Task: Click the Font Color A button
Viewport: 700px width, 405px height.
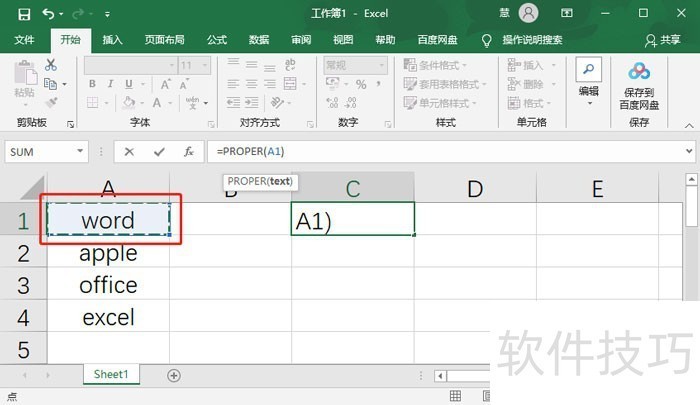Action: coord(157,103)
